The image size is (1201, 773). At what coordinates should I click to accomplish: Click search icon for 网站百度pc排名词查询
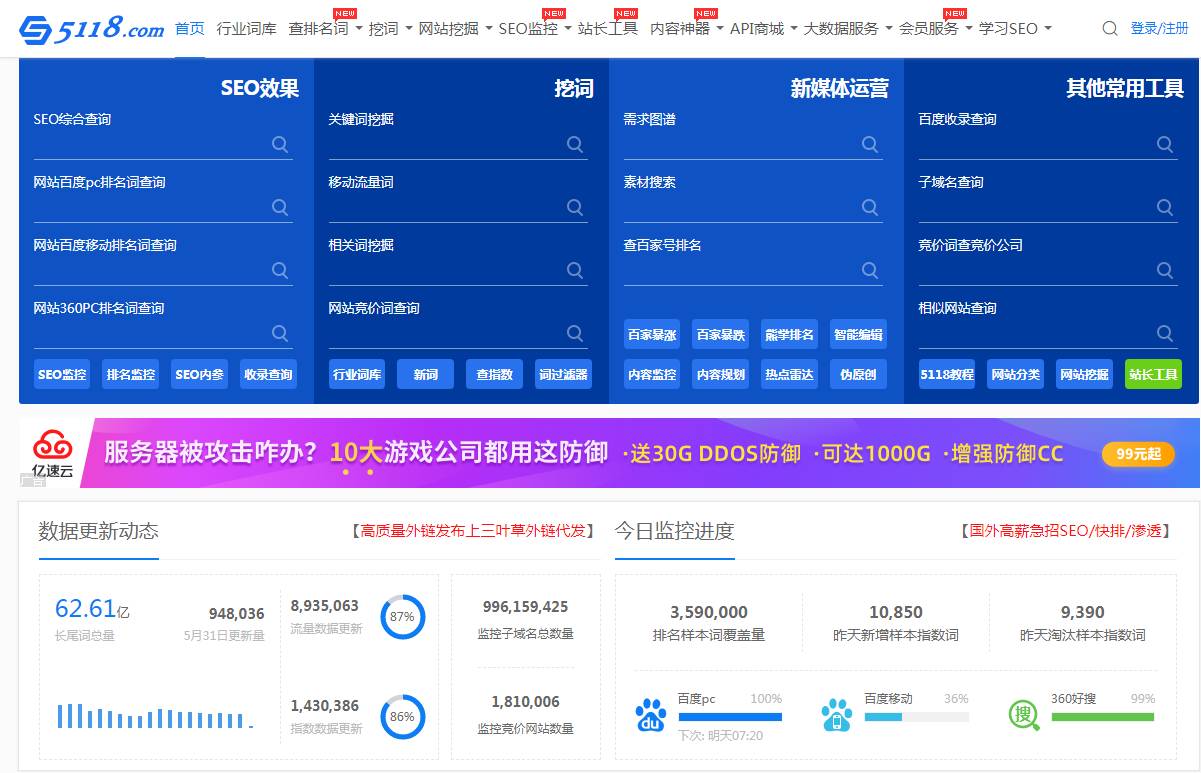click(280, 207)
